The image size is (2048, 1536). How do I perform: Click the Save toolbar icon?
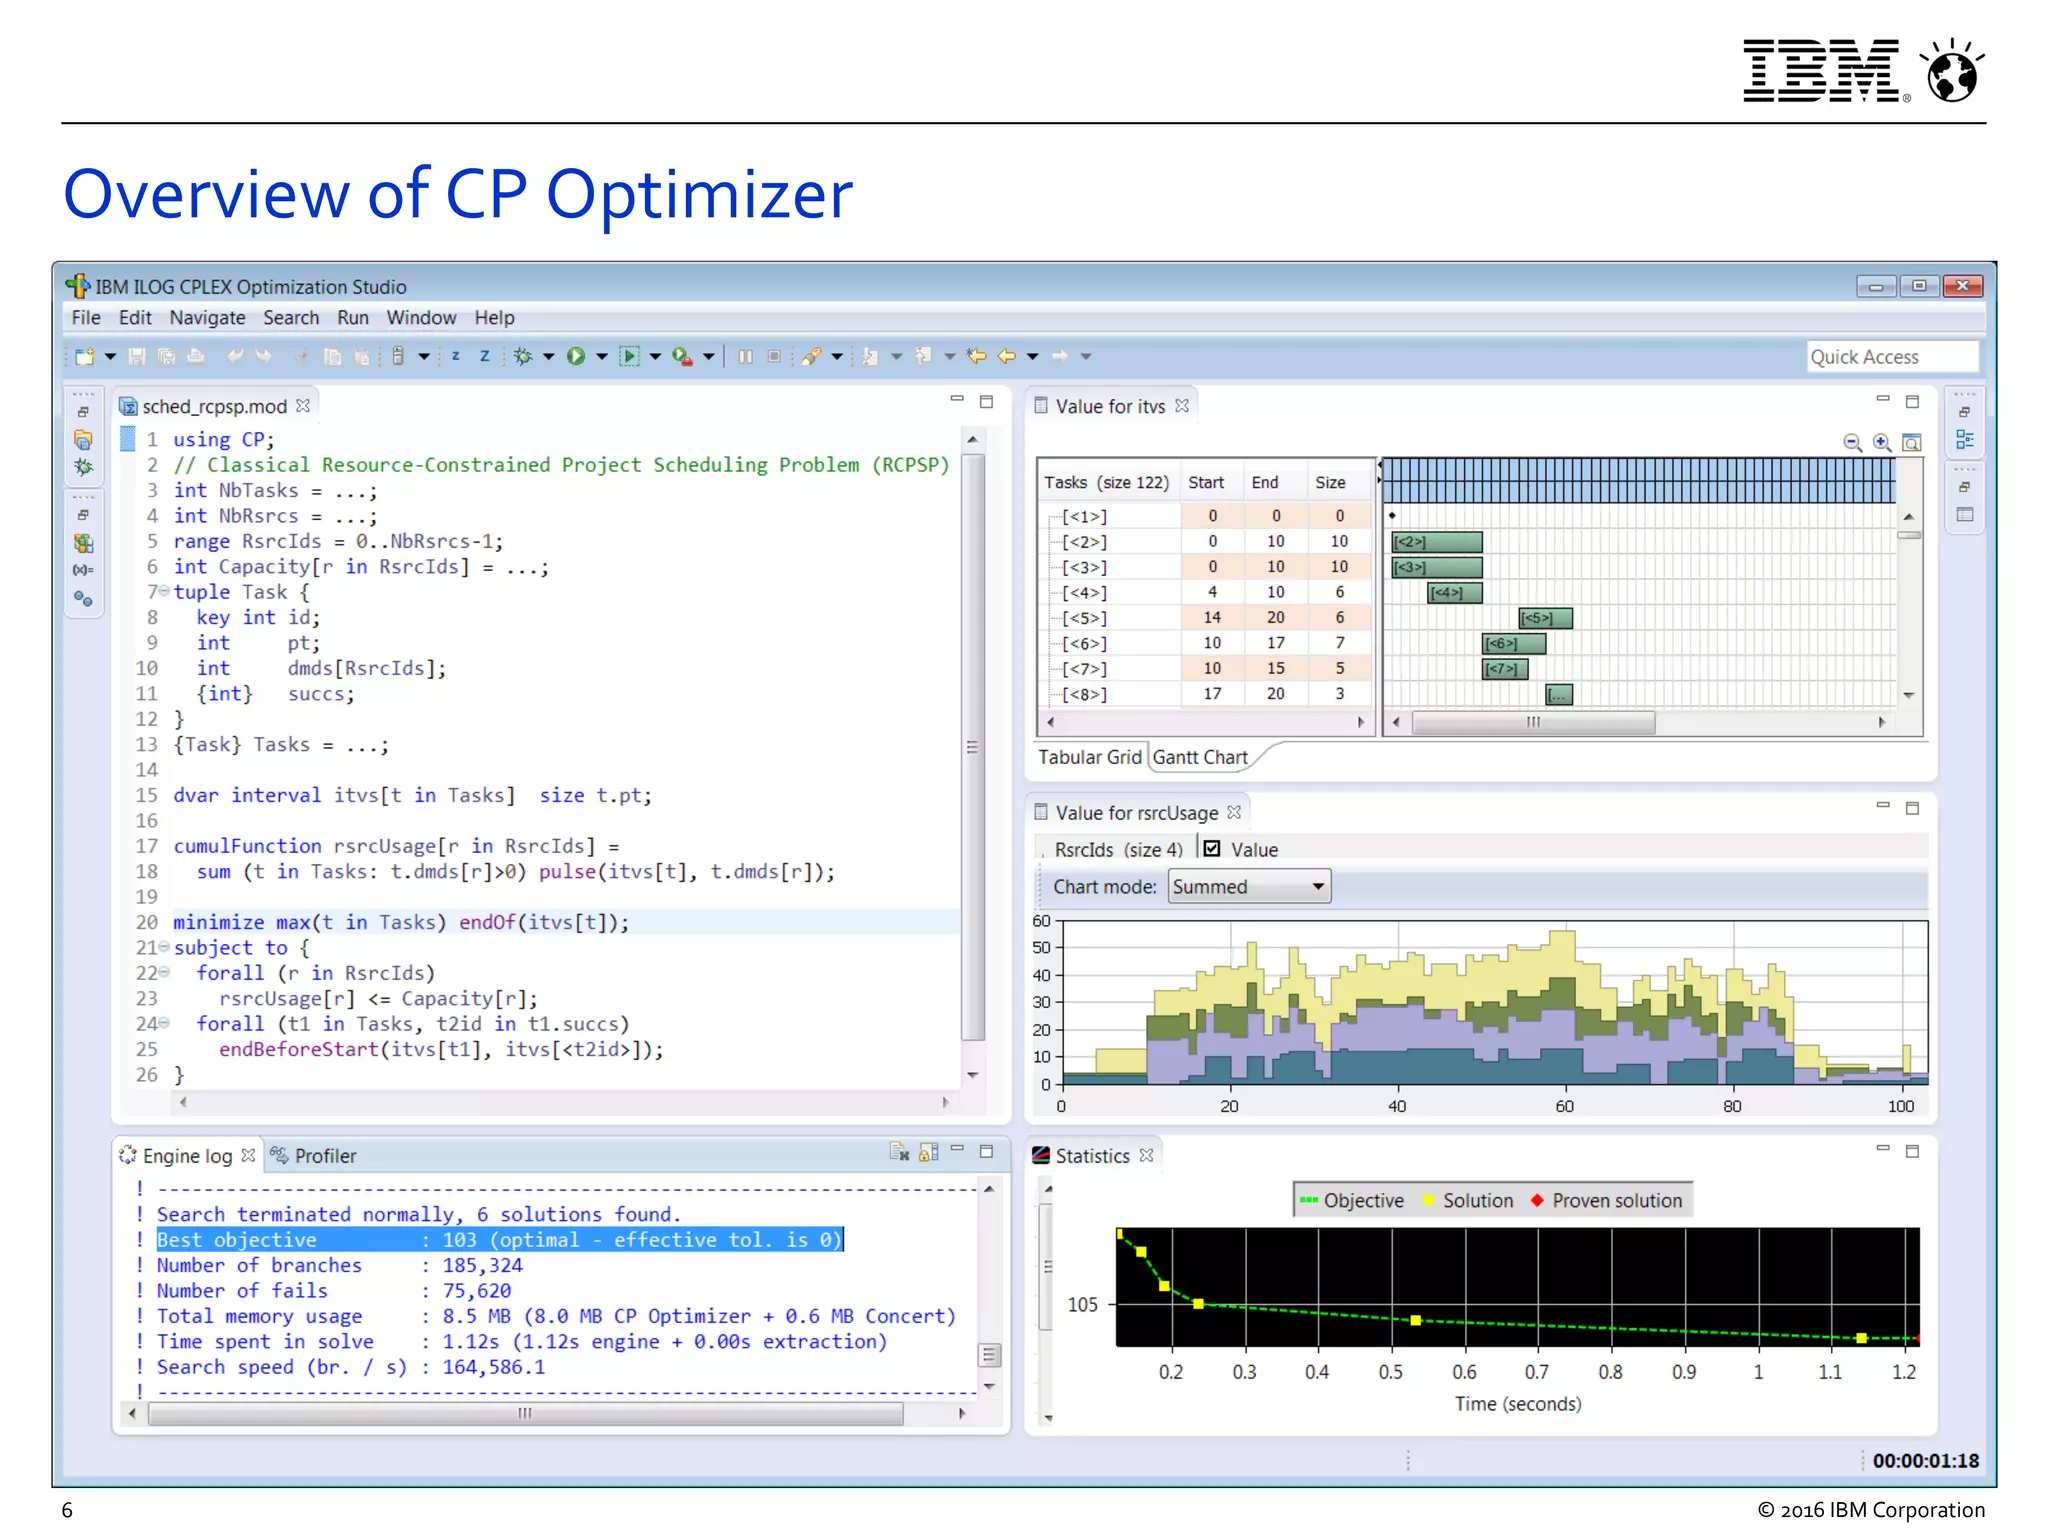(137, 356)
